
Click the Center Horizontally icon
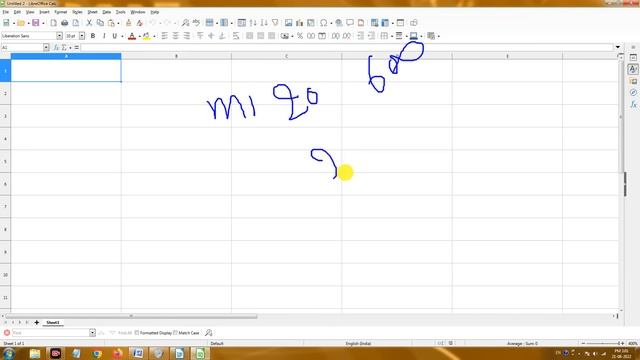pos(176,36)
